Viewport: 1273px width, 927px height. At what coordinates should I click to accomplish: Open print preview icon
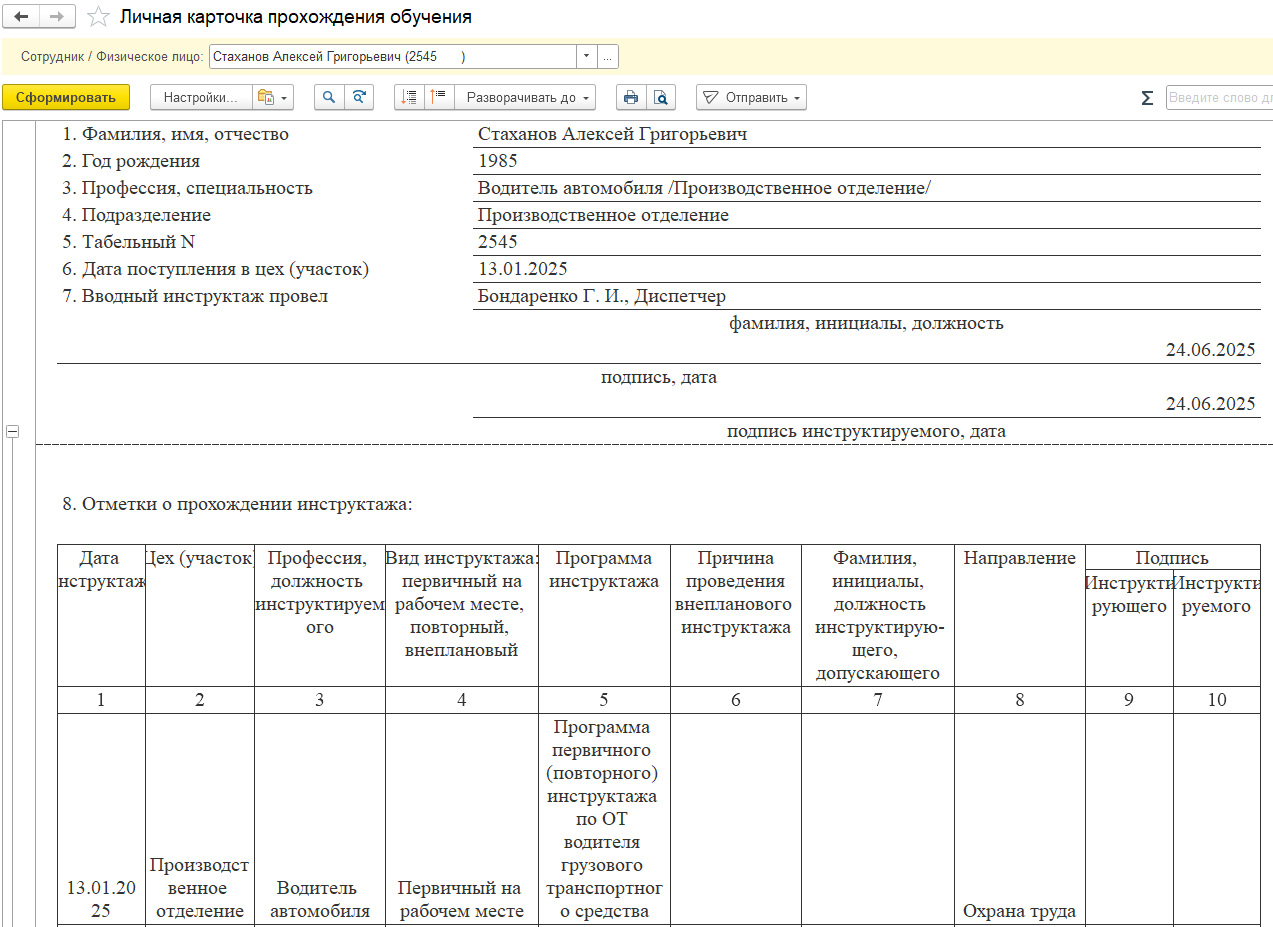click(x=660, y=97)
